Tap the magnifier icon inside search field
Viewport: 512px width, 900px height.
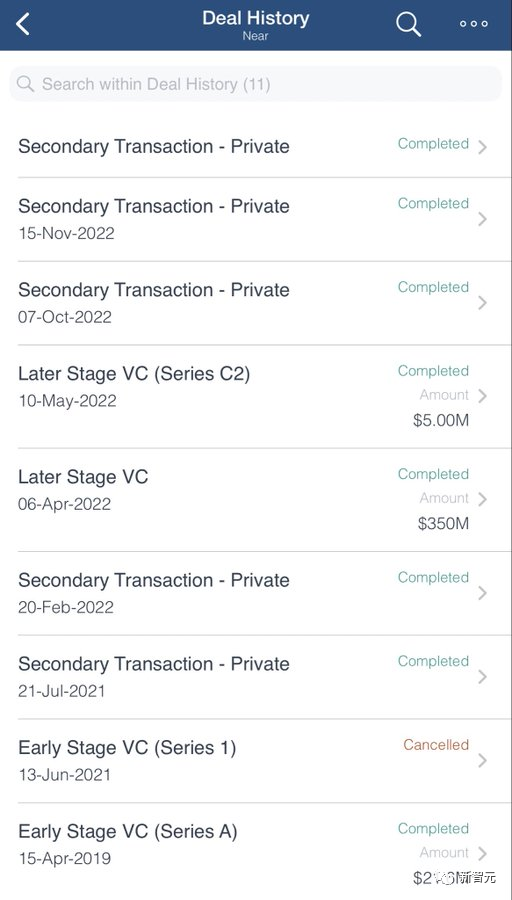[x=25, y=84]
